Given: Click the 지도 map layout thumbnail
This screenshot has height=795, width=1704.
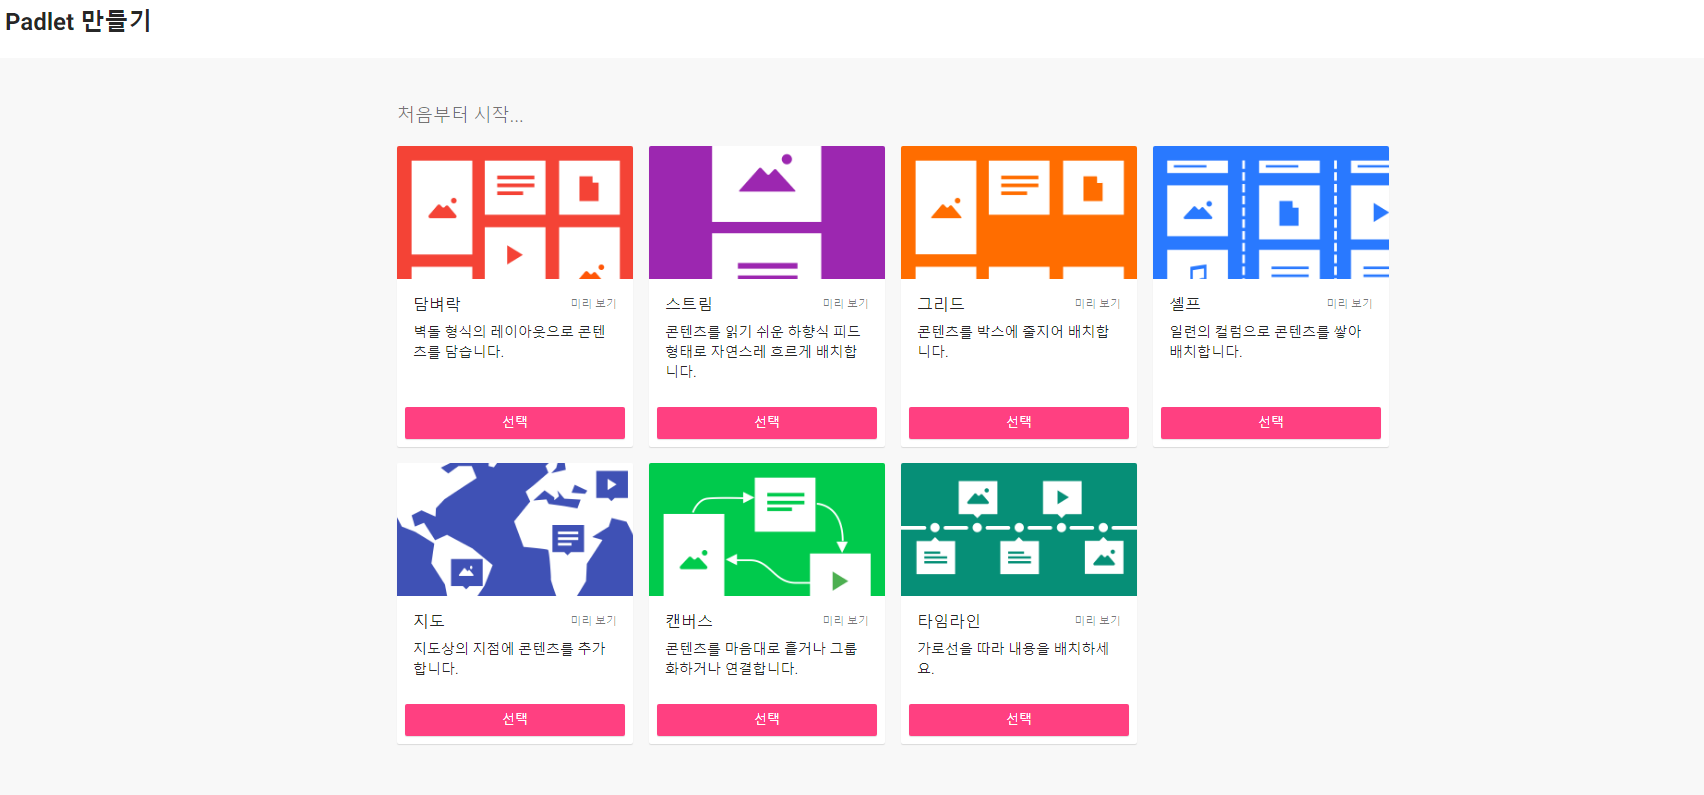Looking at the screenshot, I should pyautogui.click(x=515, y=529).
